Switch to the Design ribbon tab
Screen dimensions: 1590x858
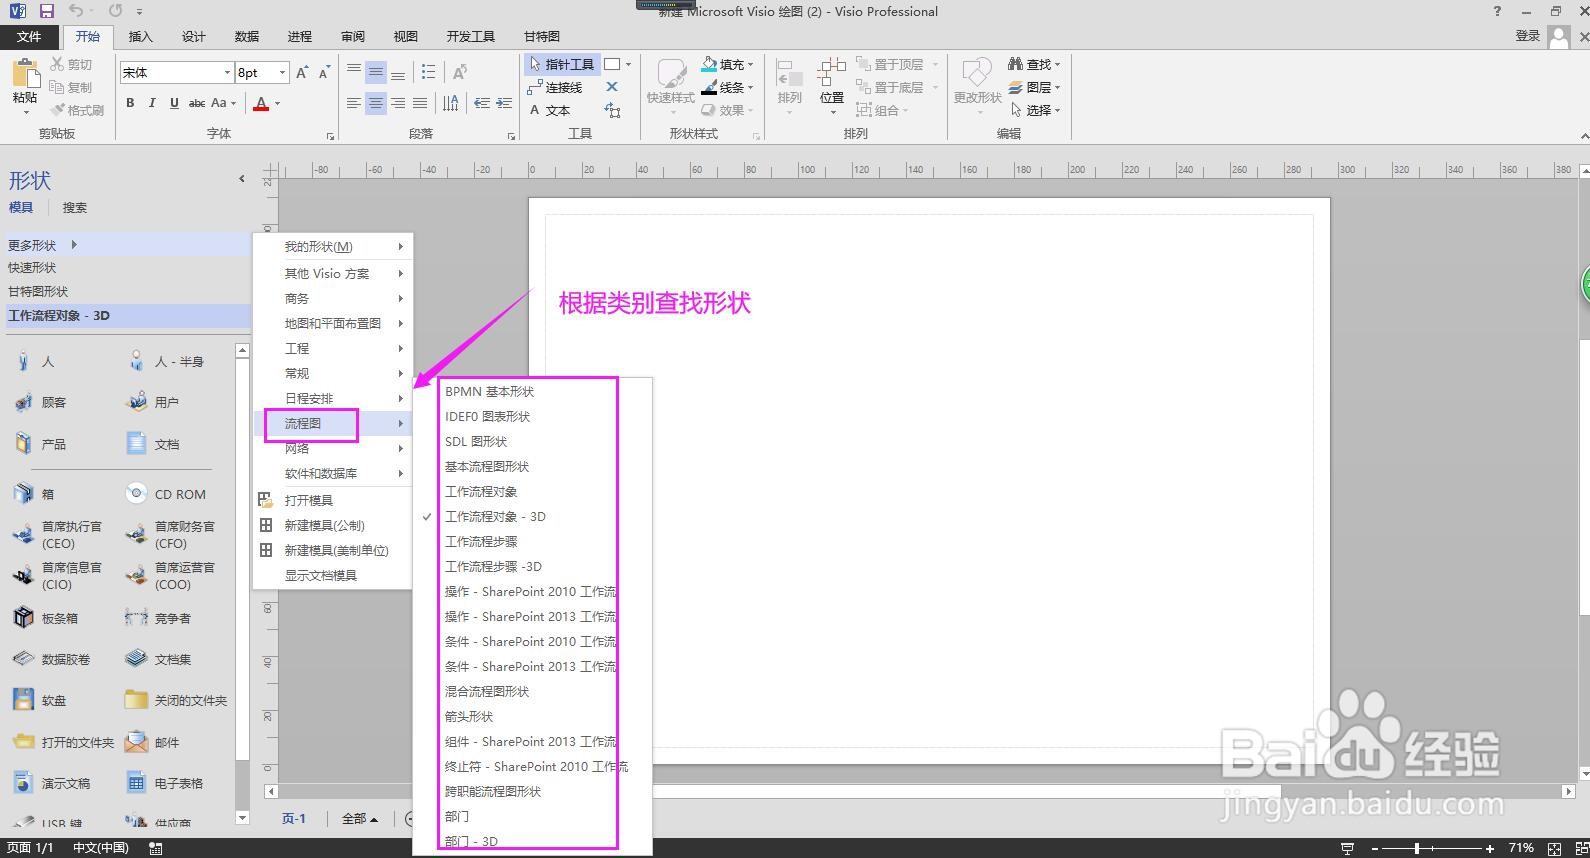click(194, 36)
